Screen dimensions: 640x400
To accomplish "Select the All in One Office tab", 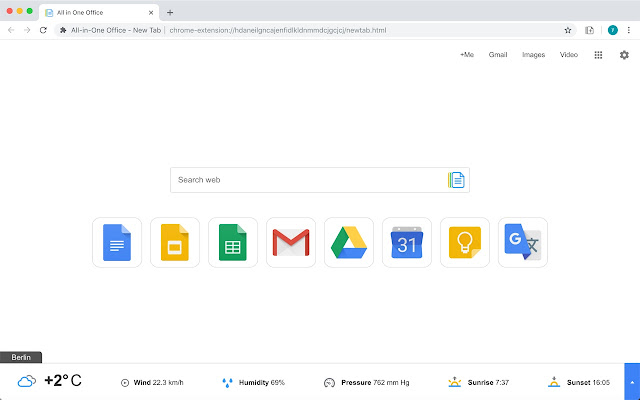I will (99, 13).
